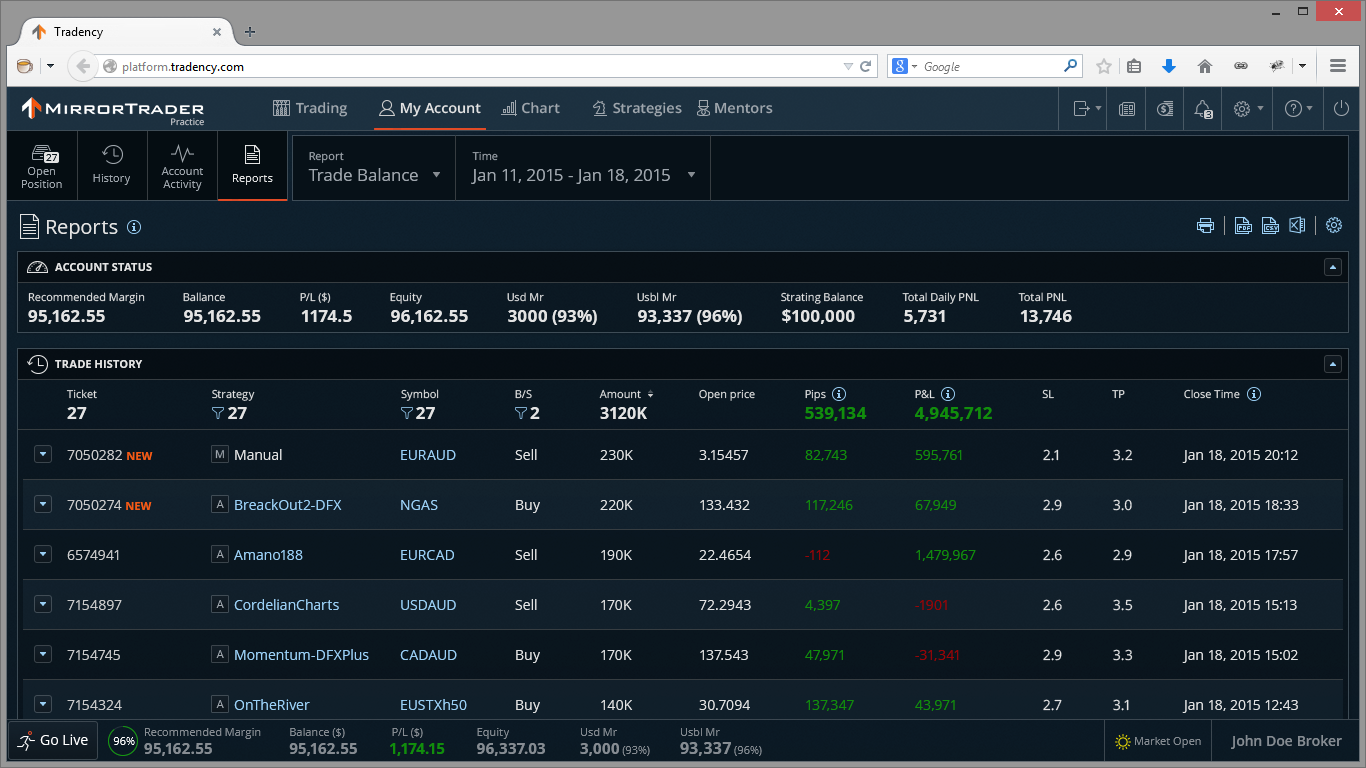Viewport: 1366px width, 768px height.
Task: Open notifications bell with 3 badge
Action: [x=1203, y=109]
